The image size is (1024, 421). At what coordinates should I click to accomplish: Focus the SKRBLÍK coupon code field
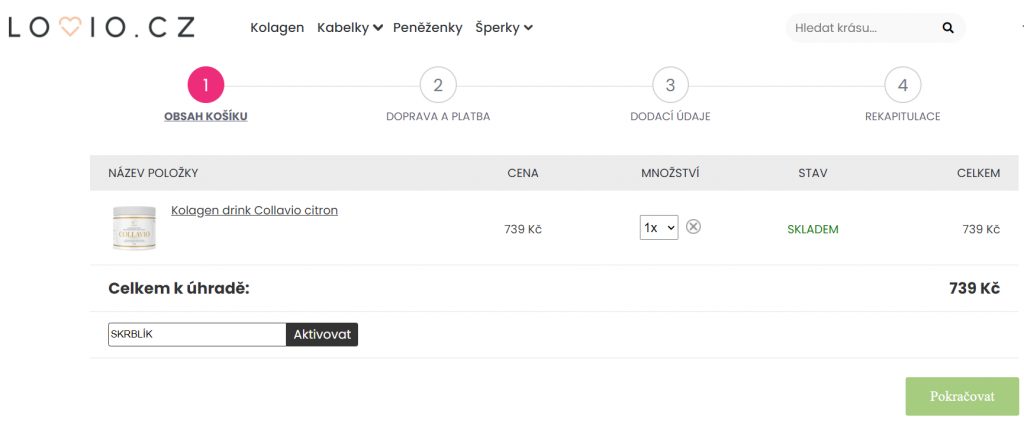click(197, 335)
